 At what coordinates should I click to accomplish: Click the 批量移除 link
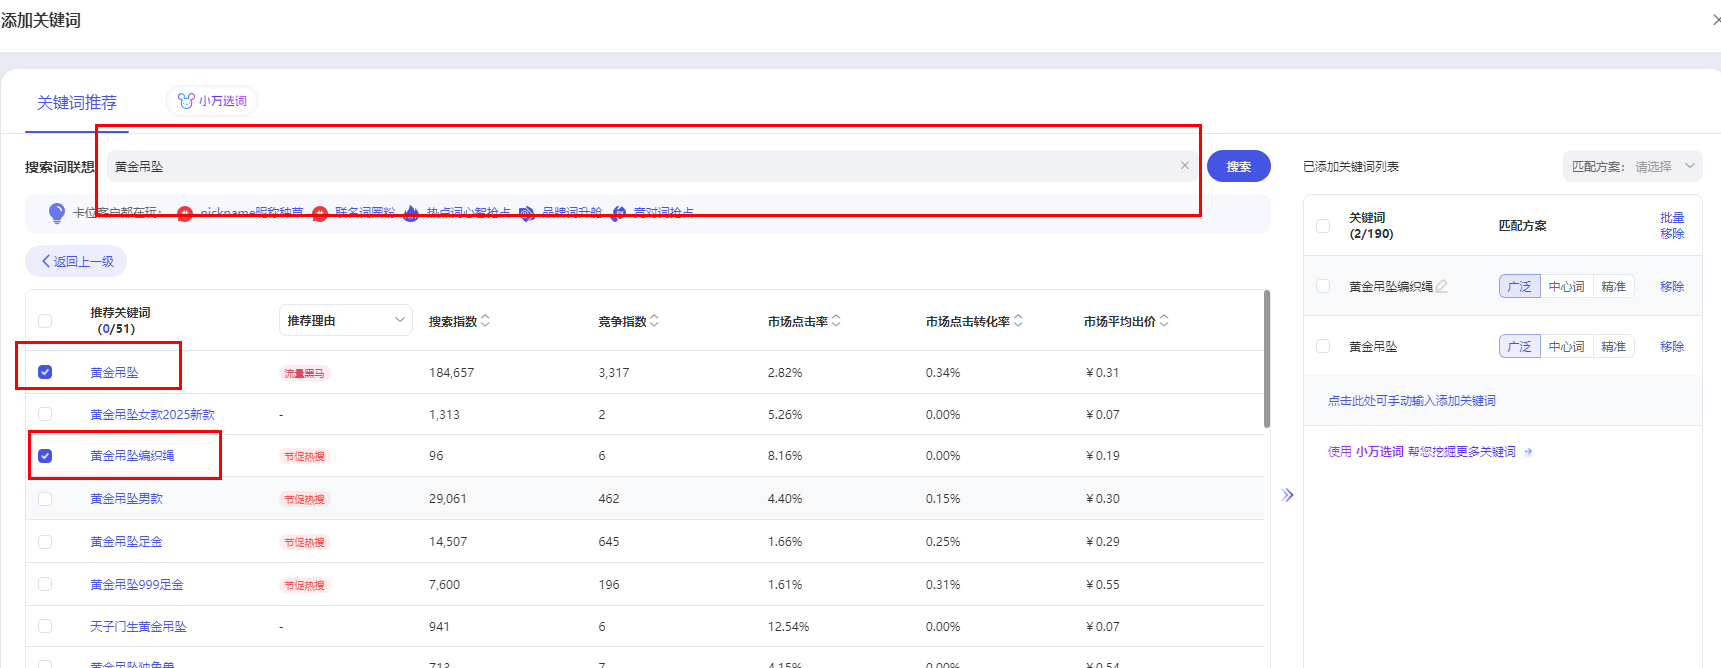1672,226
